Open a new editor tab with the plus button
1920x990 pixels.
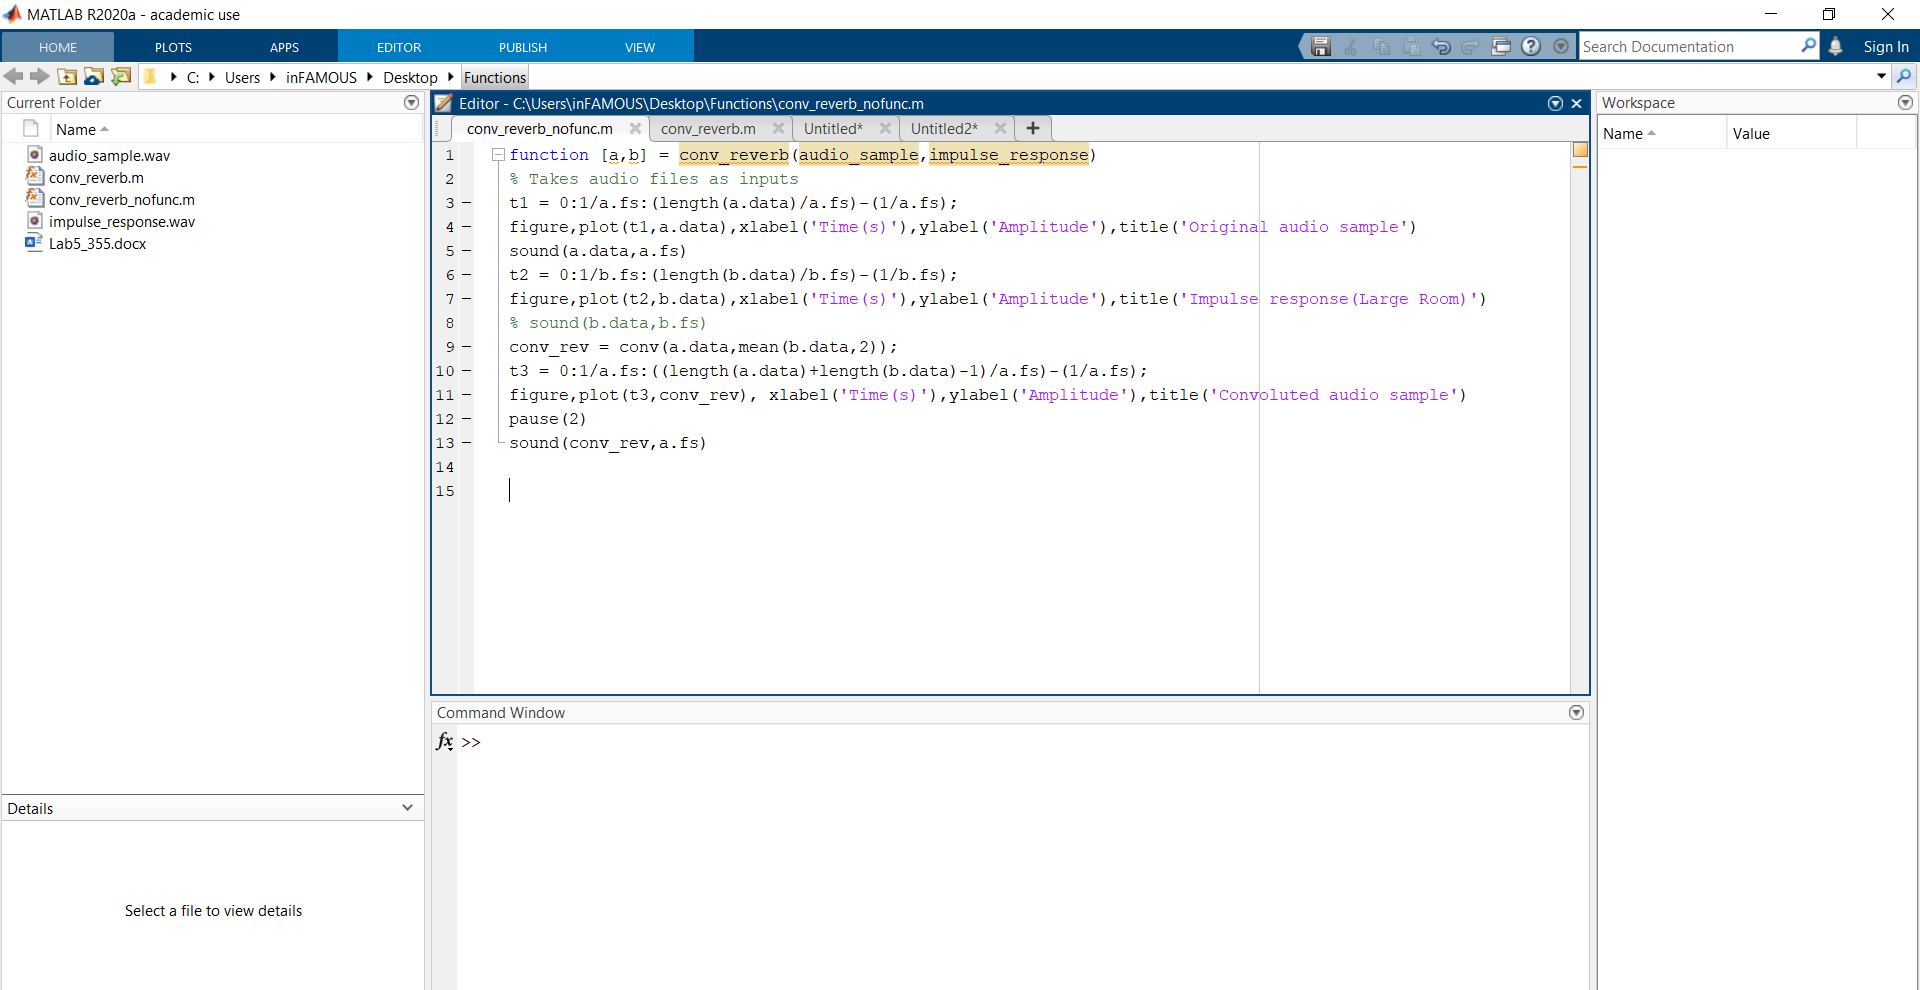click(1032, 128)
